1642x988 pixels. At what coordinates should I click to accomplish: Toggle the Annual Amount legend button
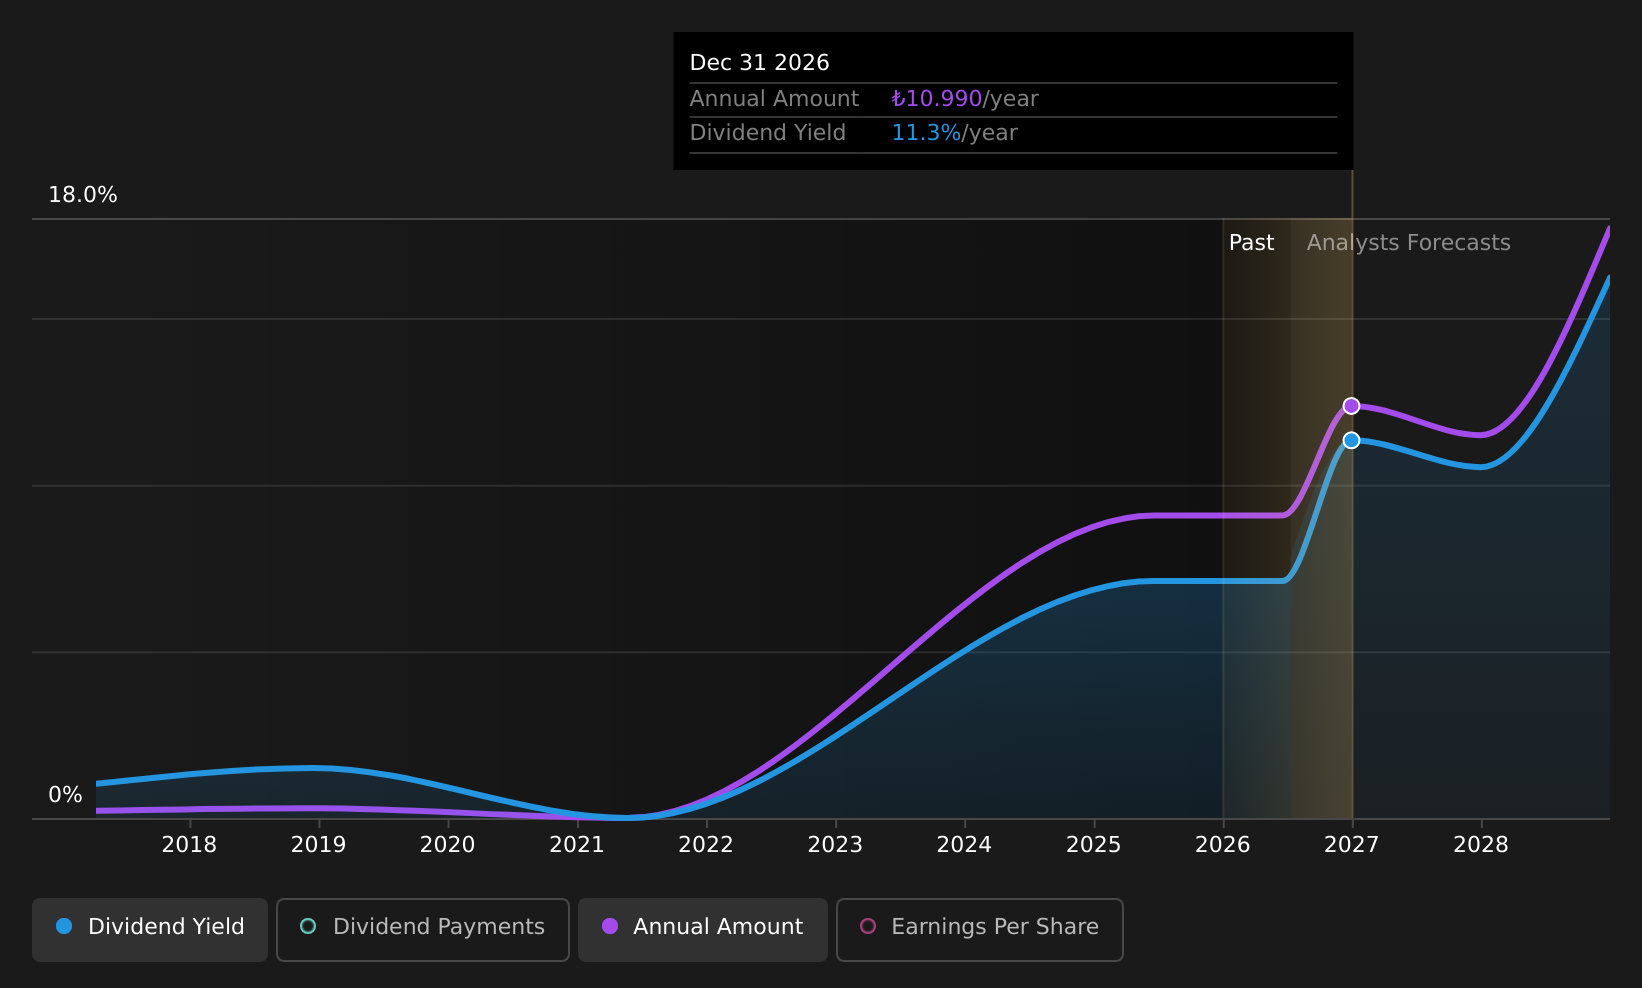pos(703,929)
